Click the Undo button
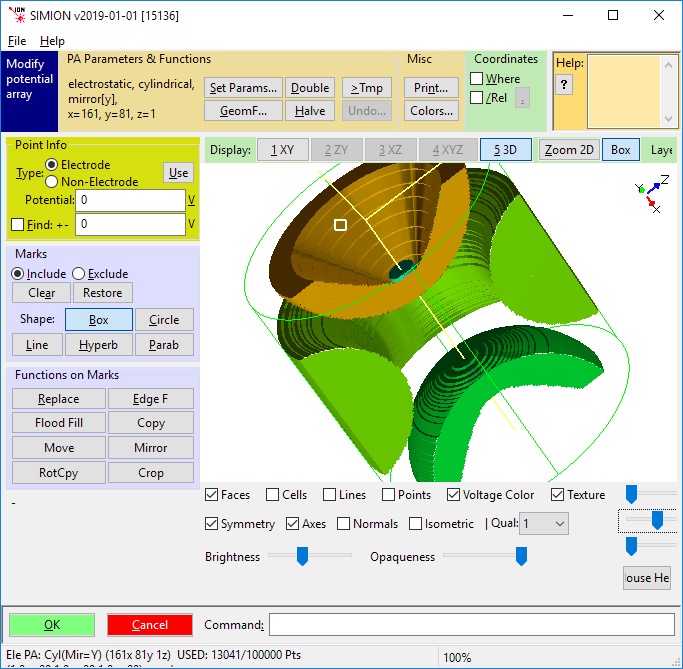 (367, 111)
